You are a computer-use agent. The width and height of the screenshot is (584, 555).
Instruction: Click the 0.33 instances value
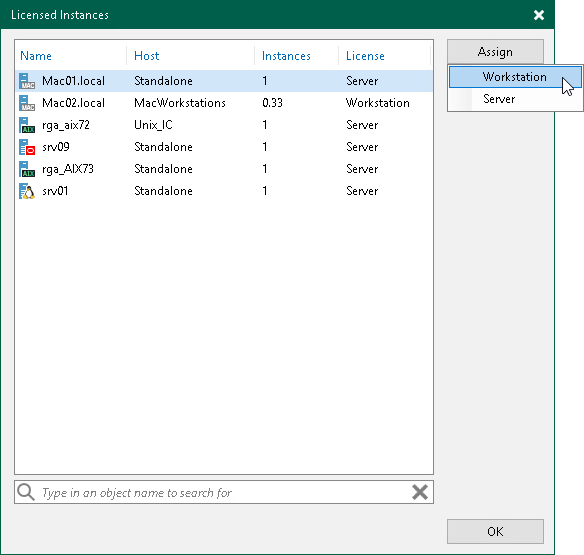point(272,103)
